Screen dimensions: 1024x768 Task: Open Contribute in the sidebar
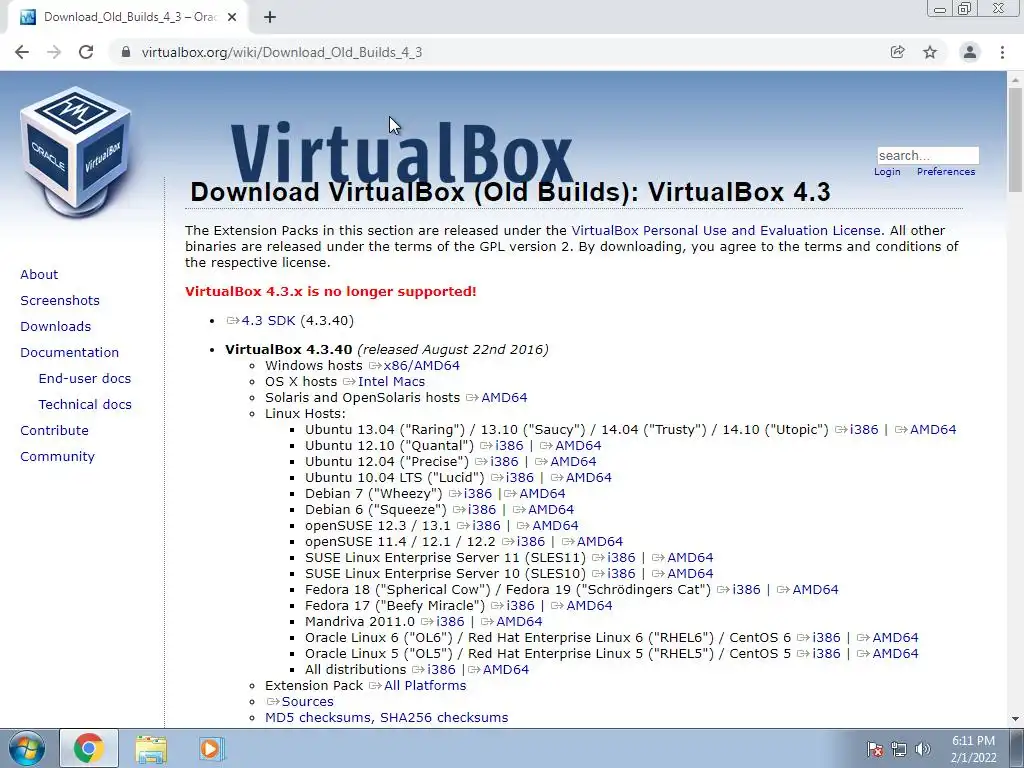tap(54, 431)
